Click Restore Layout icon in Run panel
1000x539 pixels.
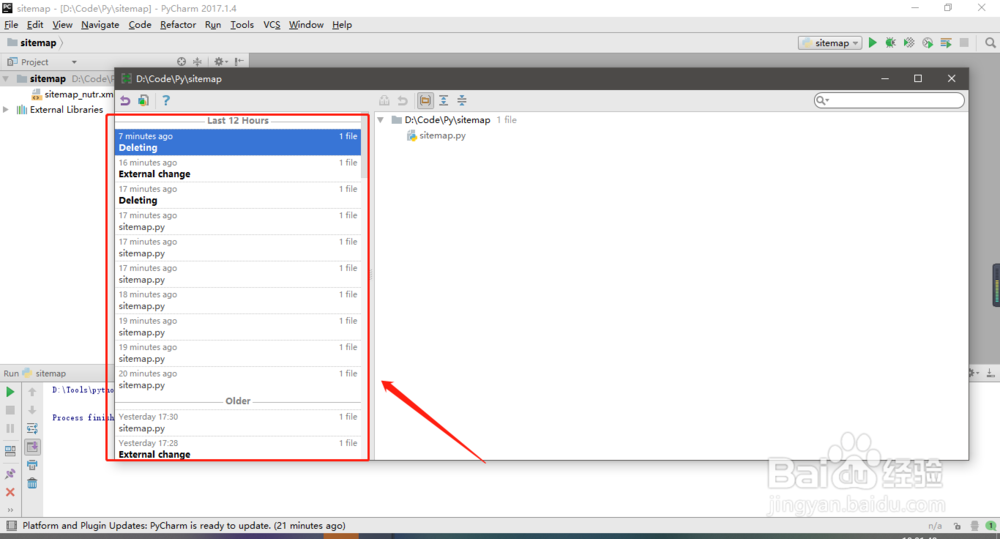tap(10, 450)
